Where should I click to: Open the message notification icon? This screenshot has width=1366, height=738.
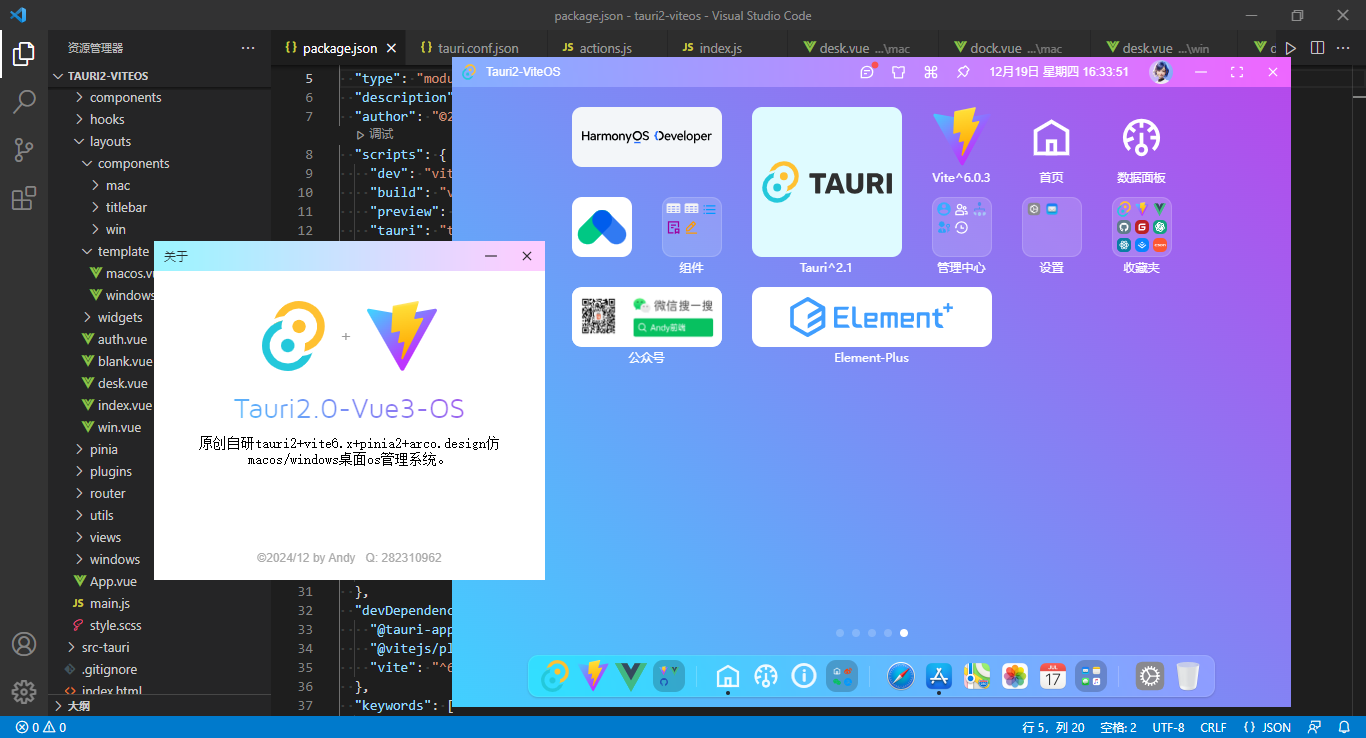(867, 72)
